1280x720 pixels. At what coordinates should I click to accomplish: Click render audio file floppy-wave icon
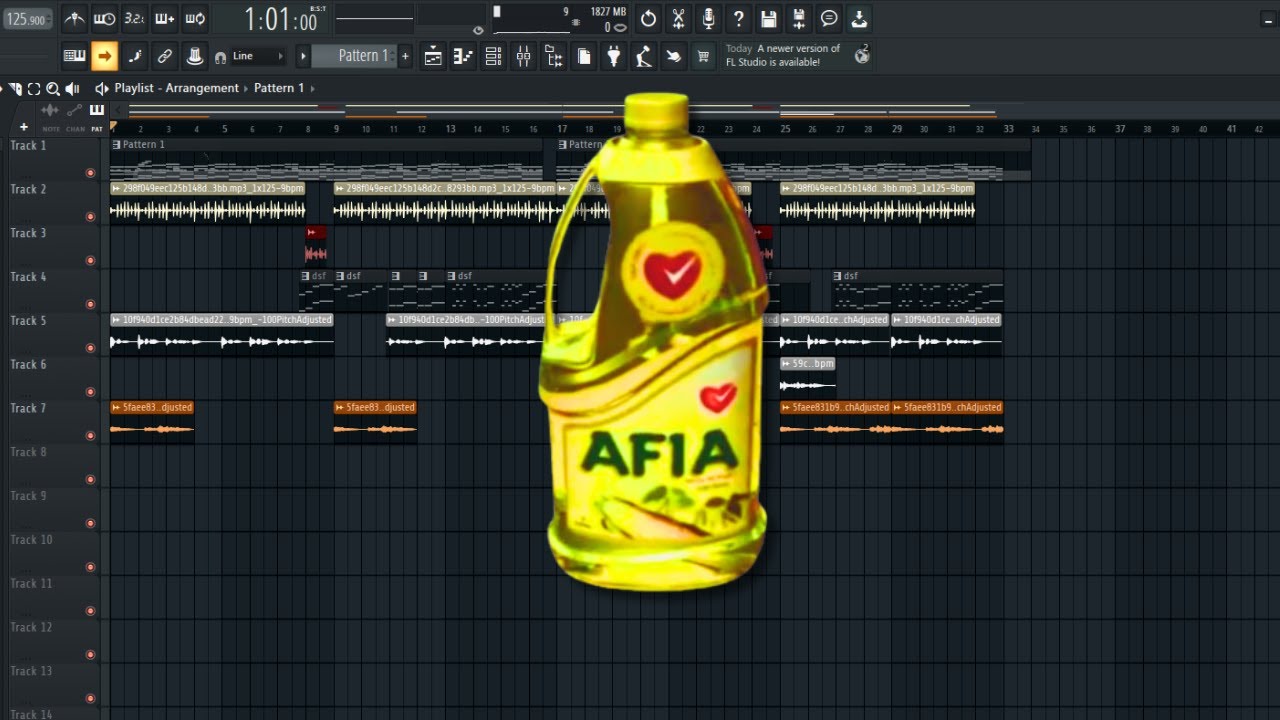point(799,18)
